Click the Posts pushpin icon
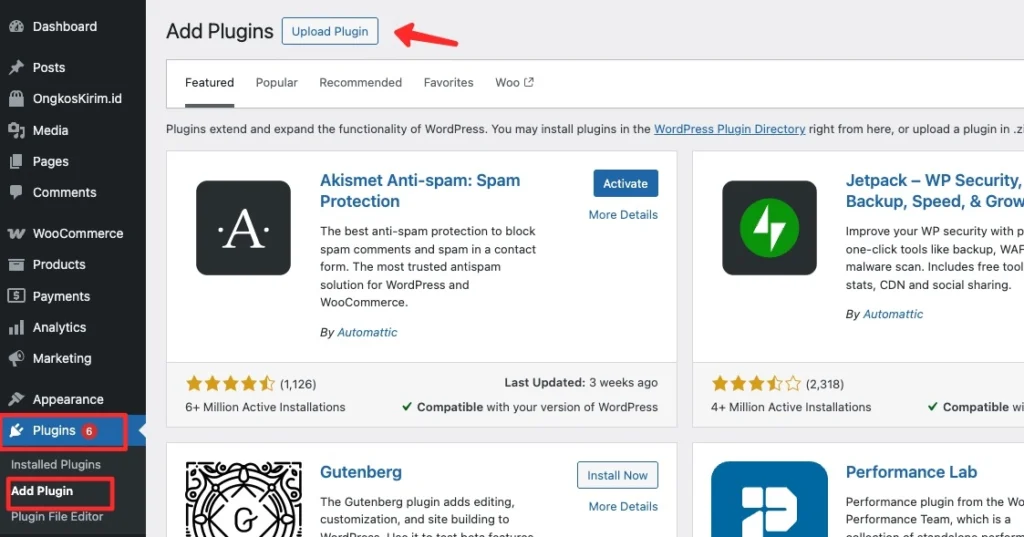The image size is (1024, 537). (16, 67)
